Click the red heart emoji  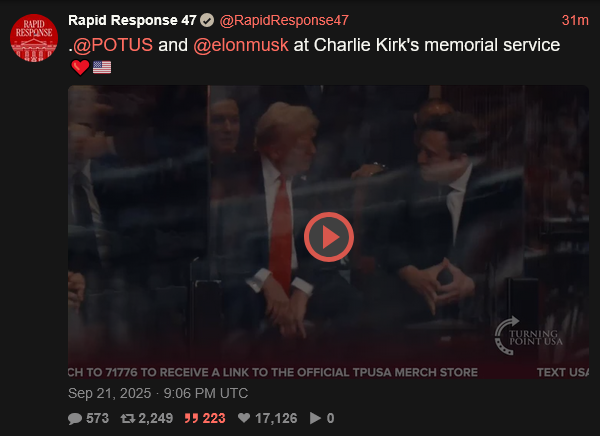(80, 68)
